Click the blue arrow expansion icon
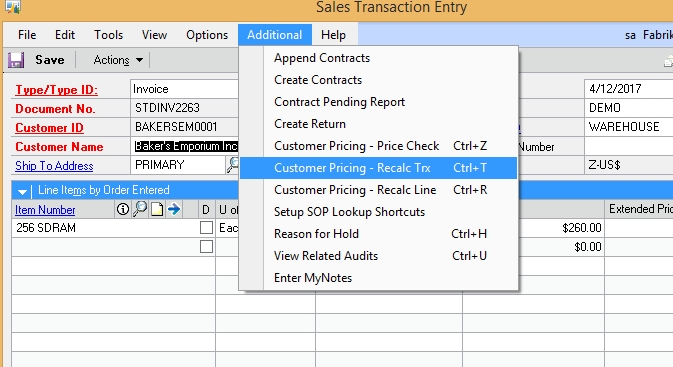Viewport: 673px width, 367px height. tap(174, 209)
